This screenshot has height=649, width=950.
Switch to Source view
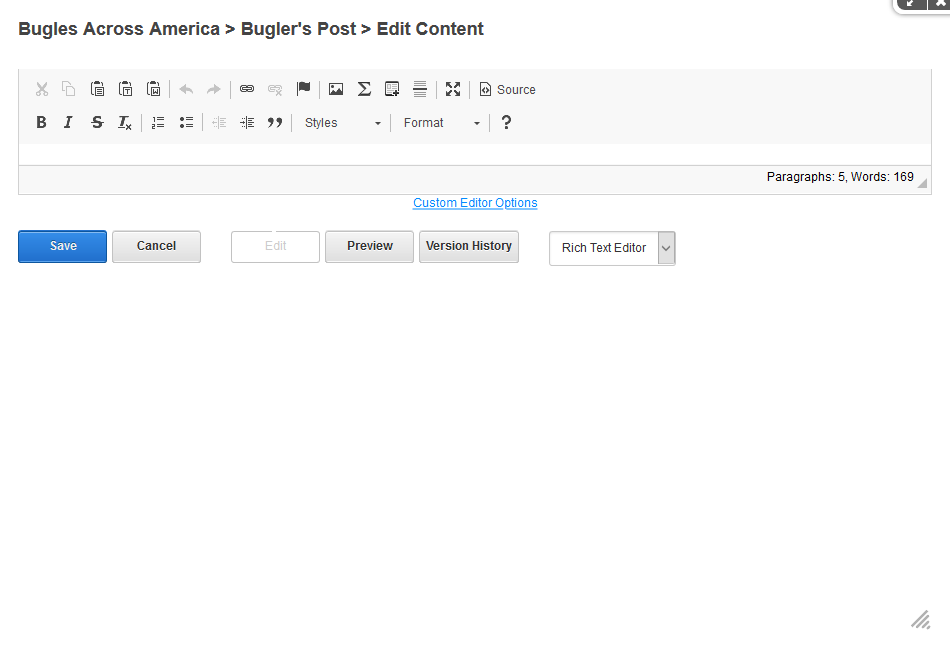(x=507, y=89)
